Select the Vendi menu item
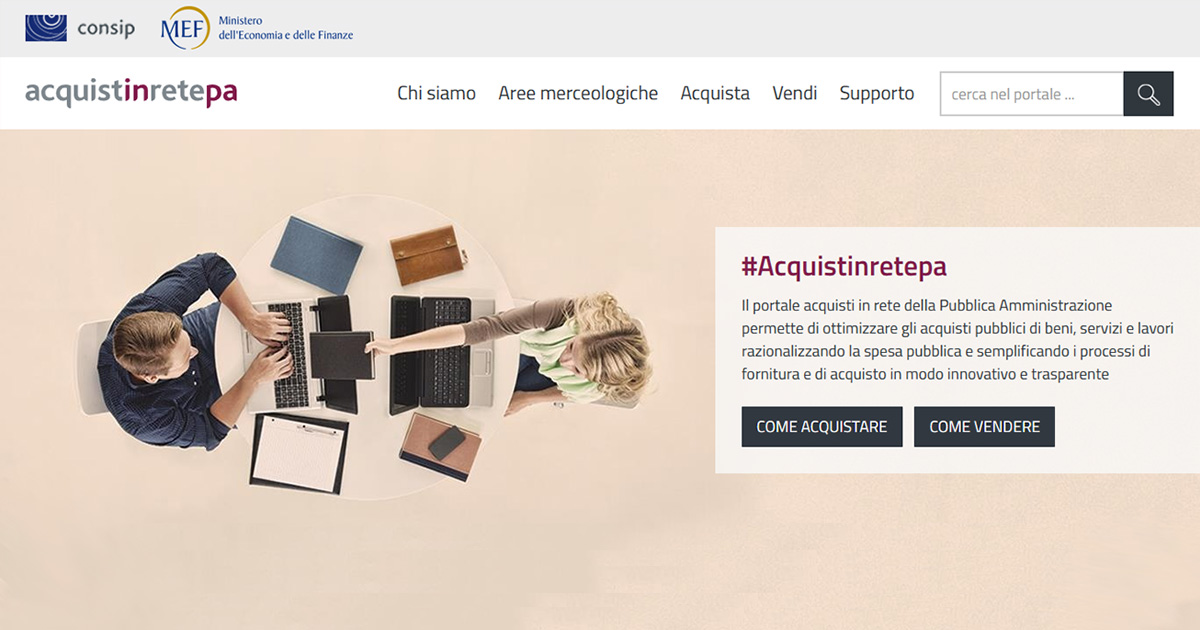Image resolution: width=1200 pixels, height=630 pixels. (794, 93)
